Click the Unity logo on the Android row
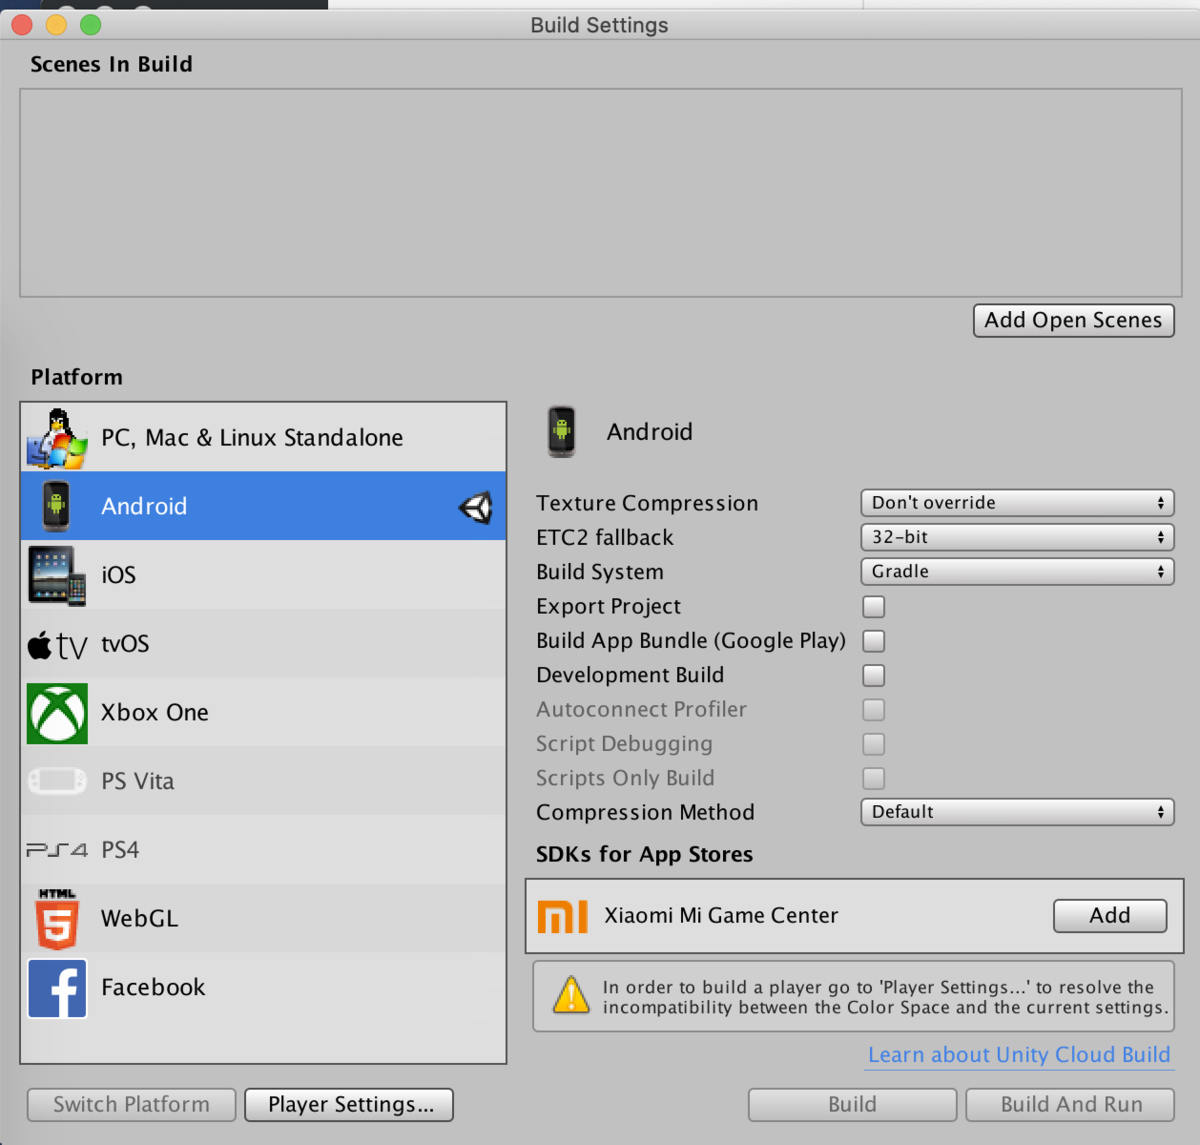The image size is (1200, 1145). (x=476, y=508)
